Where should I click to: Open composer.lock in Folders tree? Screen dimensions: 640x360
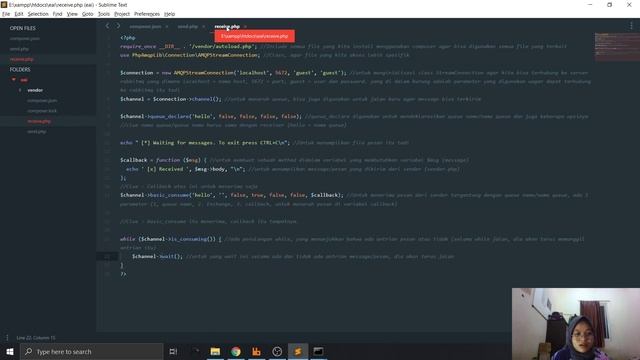click(x=42, y=111)
